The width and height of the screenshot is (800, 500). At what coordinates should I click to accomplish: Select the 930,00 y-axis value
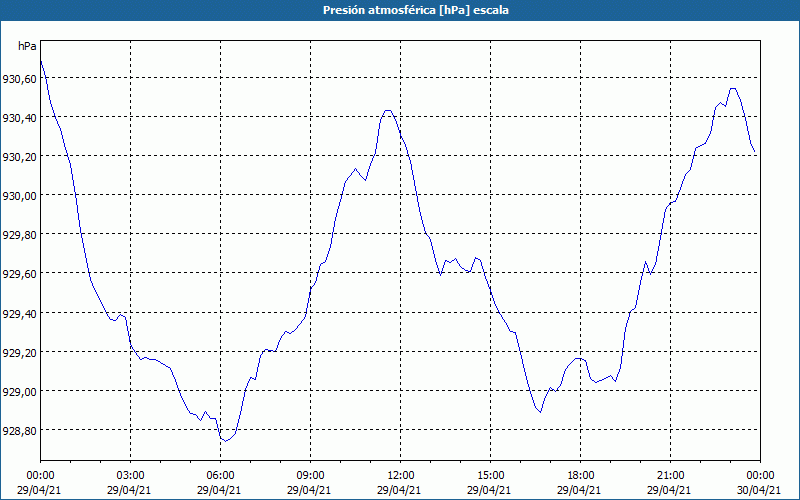point(19,196)
